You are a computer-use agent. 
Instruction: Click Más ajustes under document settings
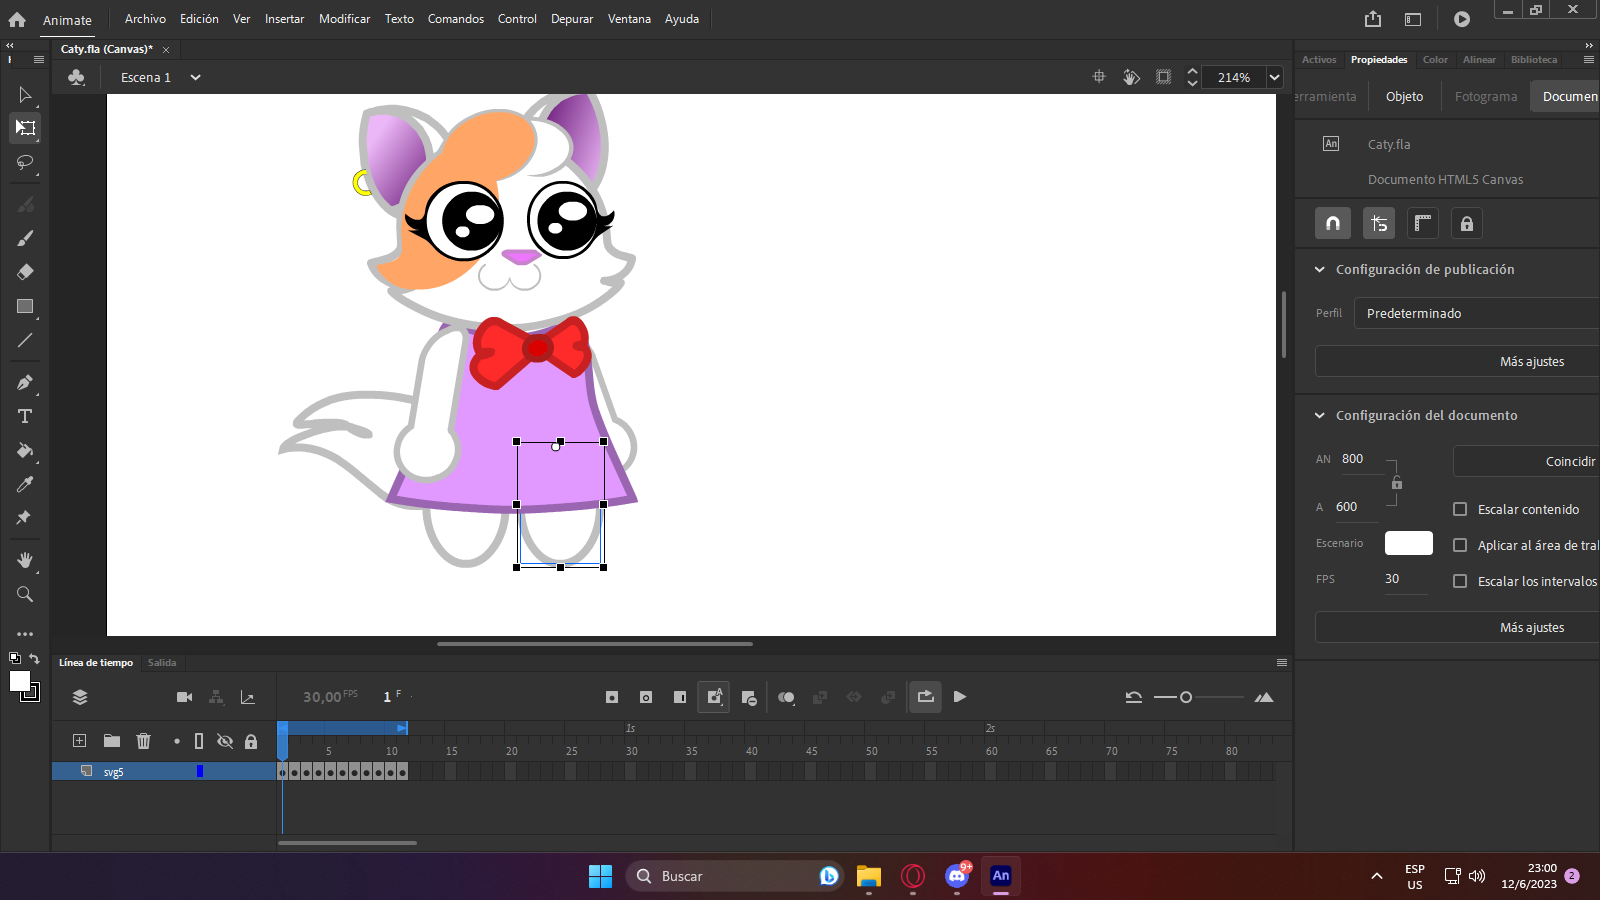point(1458,627)
